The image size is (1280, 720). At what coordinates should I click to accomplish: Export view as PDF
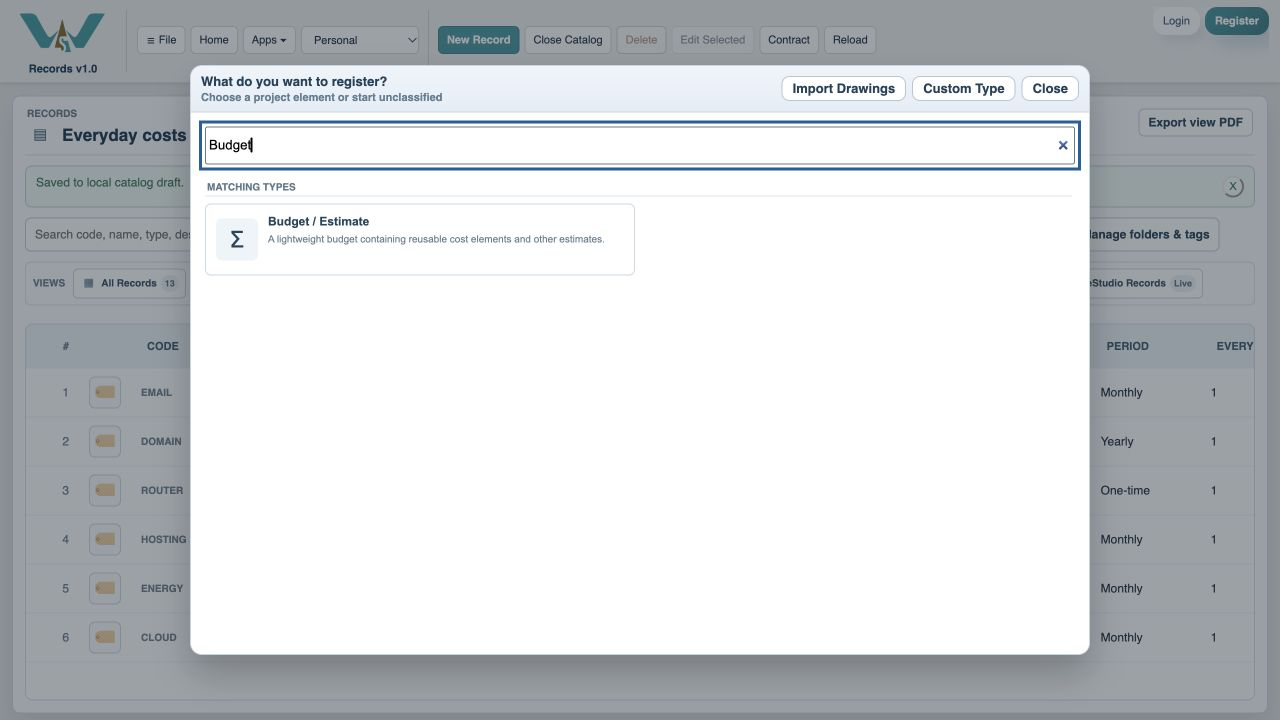(x=1195, y=122)
